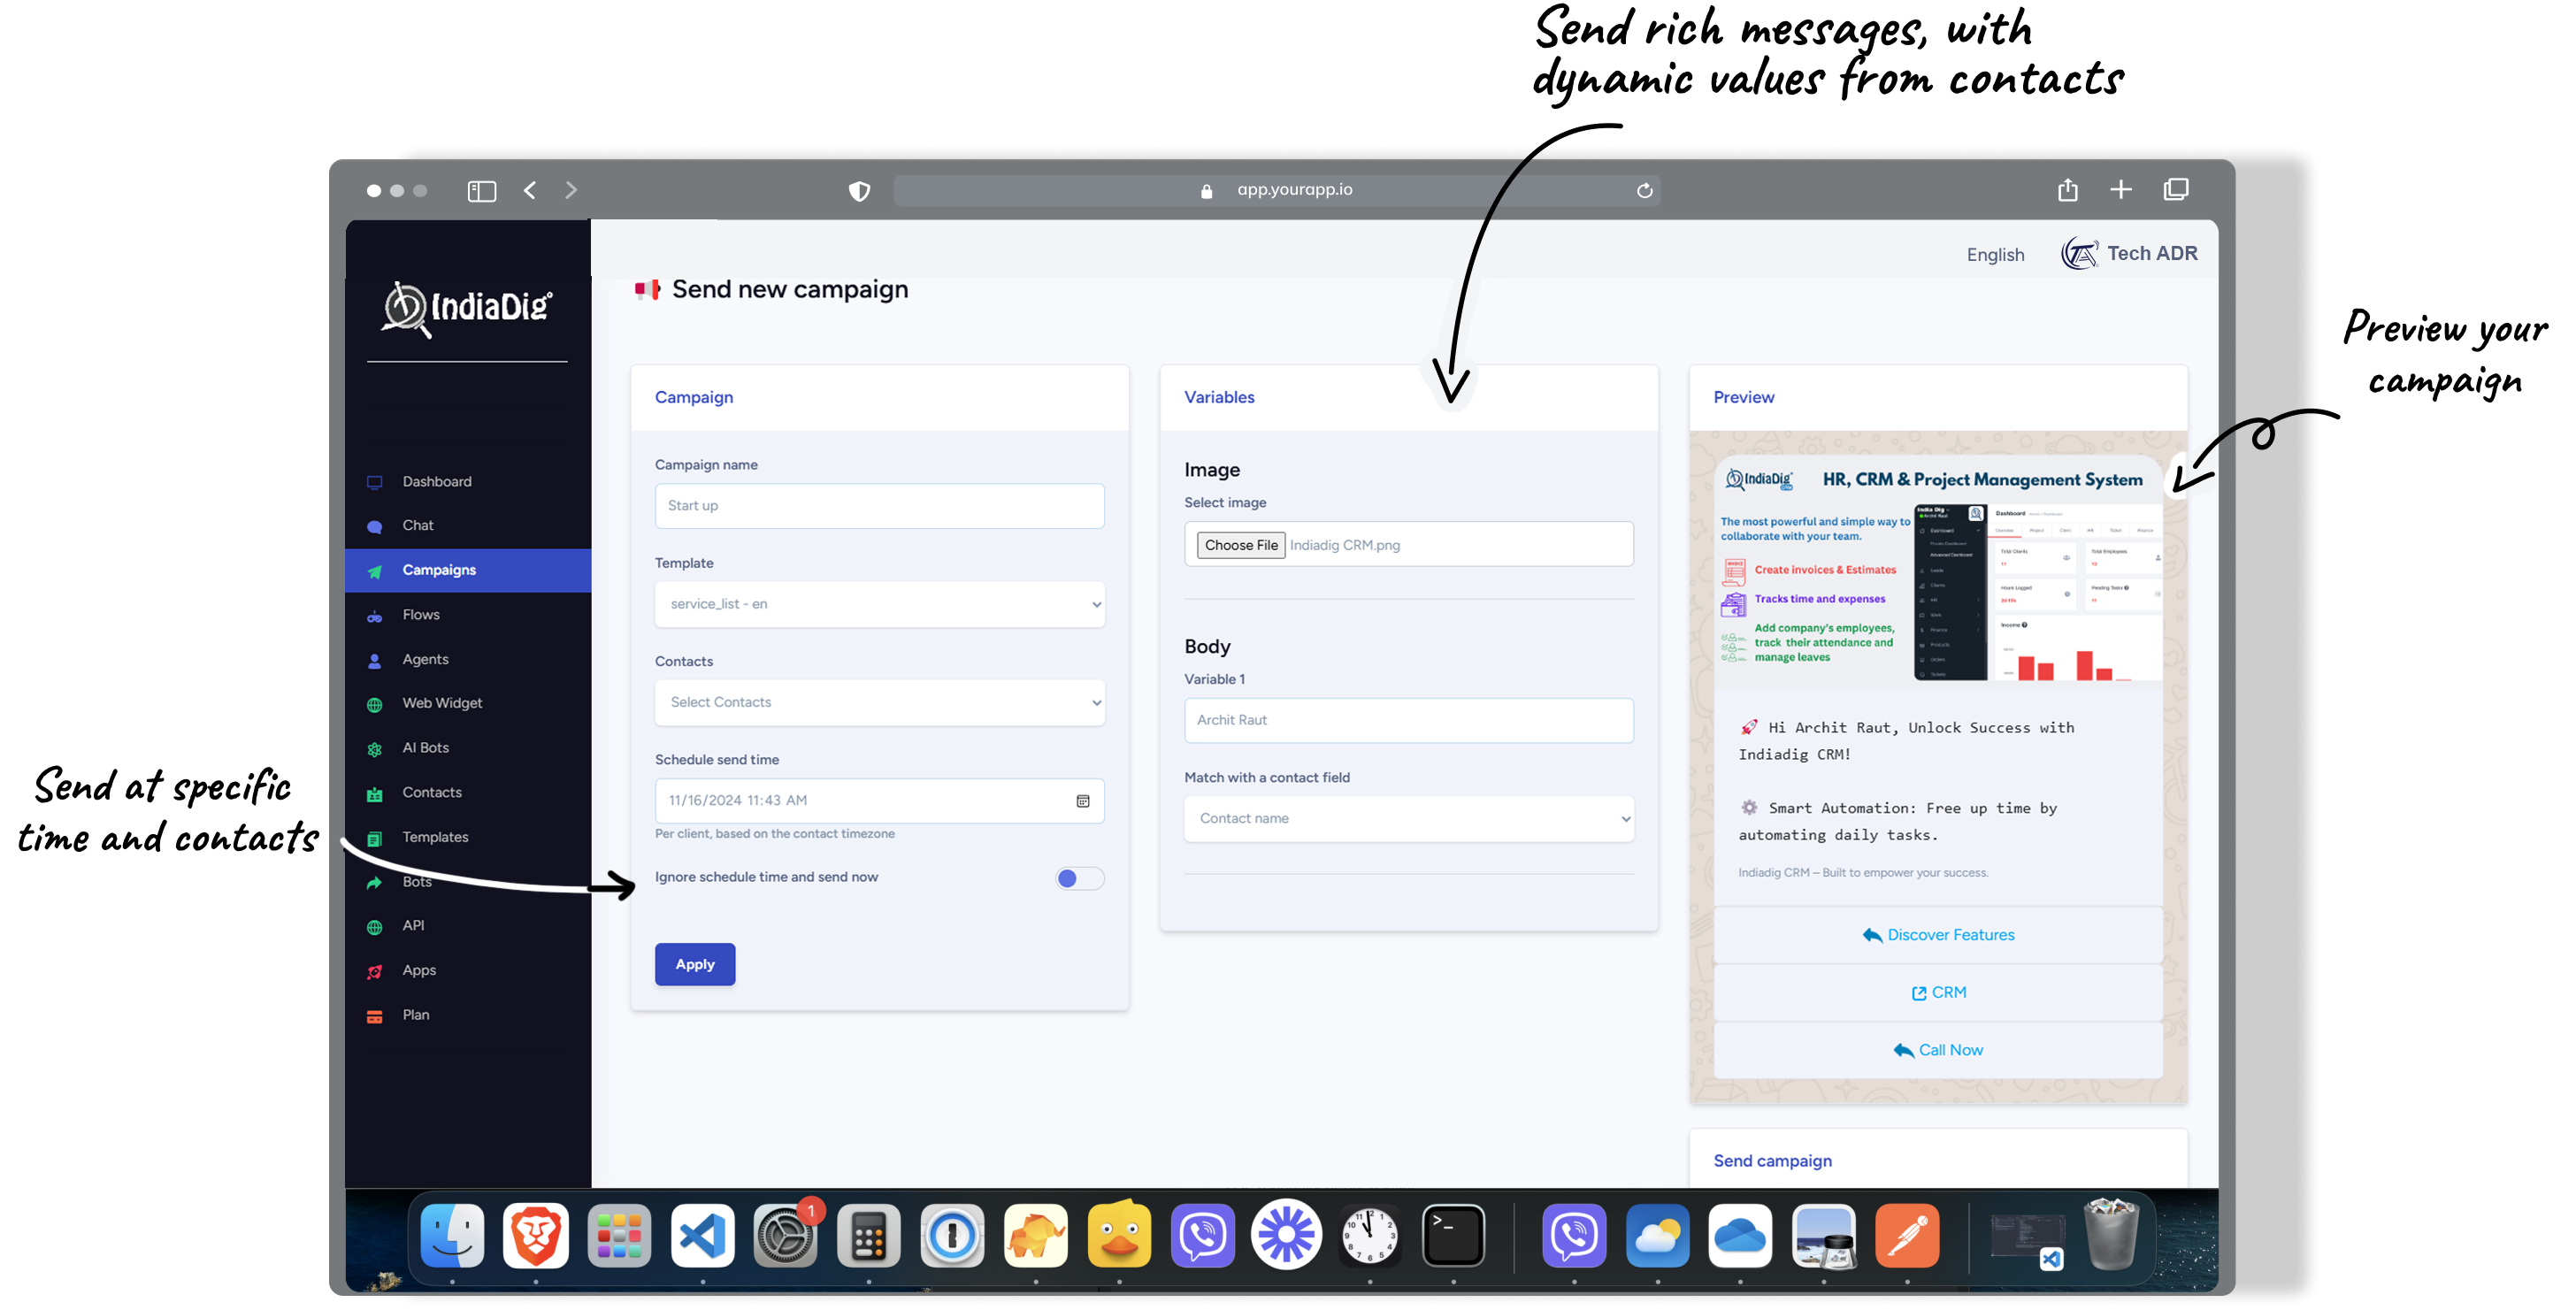Click the browser share icon
The height and width of the screenshot is (1310, 2576).
(x=2067, y=190)
